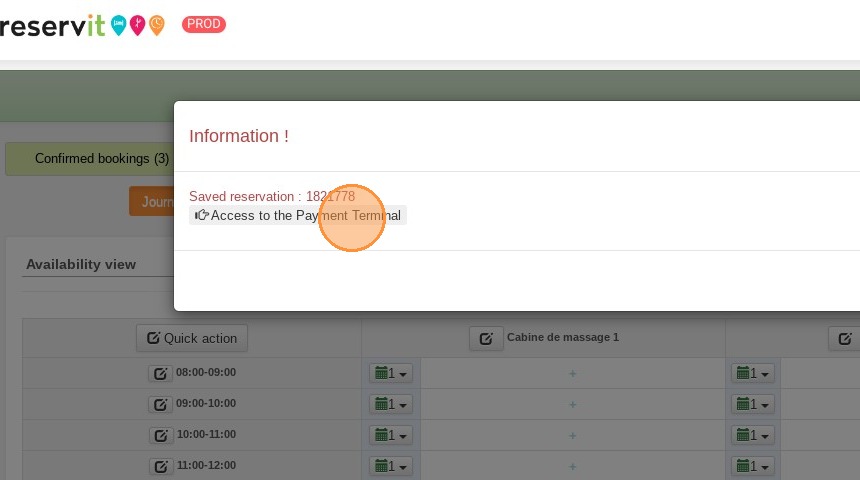Add booking in Cabine 1 at 11:00-12:00
This screenshot has width=860, height=480.
573,466
